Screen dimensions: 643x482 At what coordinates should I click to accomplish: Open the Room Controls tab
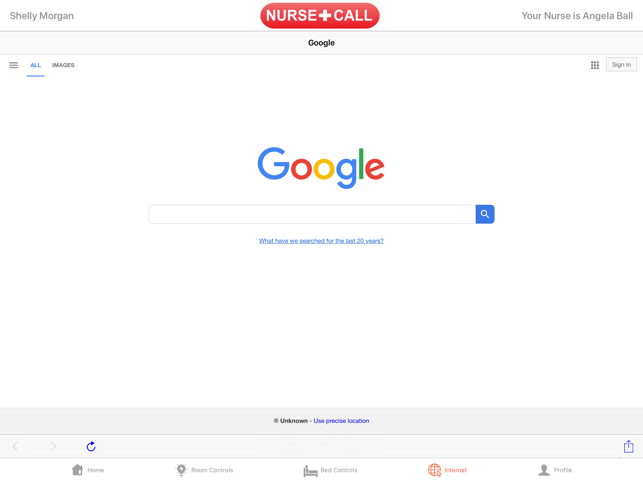pyautogui.click(x=204, y=470)
